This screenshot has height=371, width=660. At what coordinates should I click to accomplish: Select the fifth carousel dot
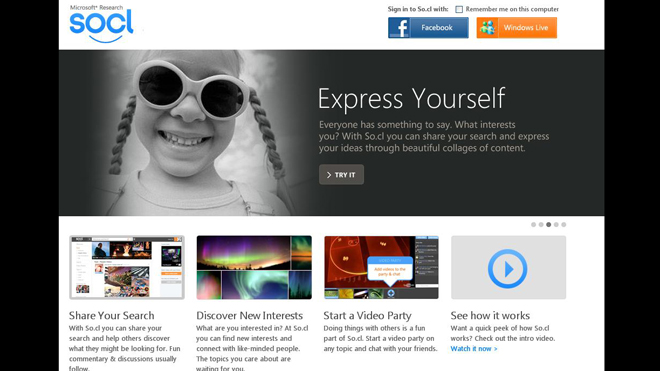pyautogui.click(x=564, y=224)
